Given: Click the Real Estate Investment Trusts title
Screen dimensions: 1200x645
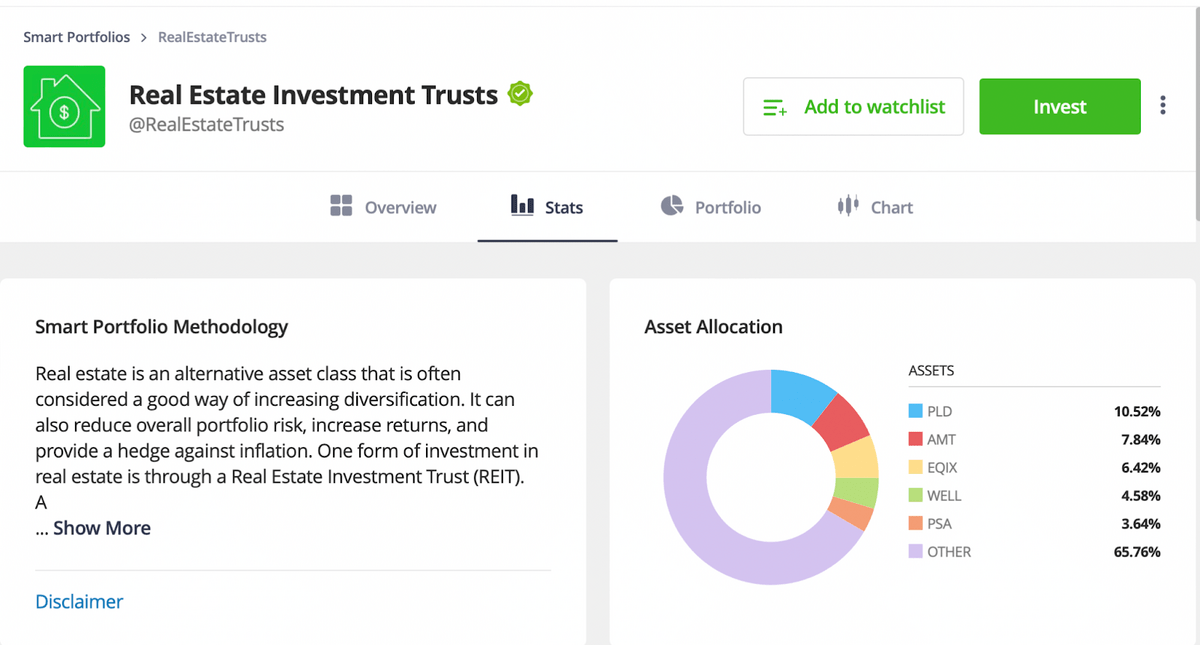Looking at the screenshot, I should pos(313,95).
